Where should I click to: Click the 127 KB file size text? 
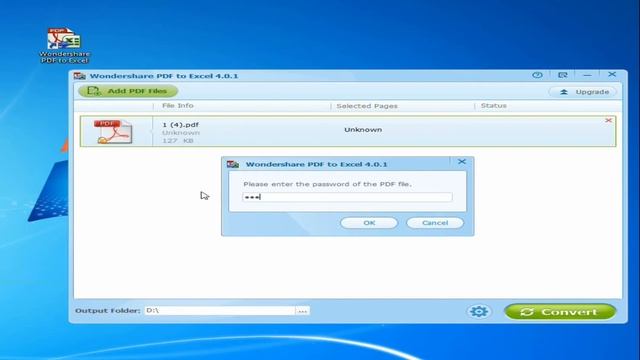coord(178,141)
